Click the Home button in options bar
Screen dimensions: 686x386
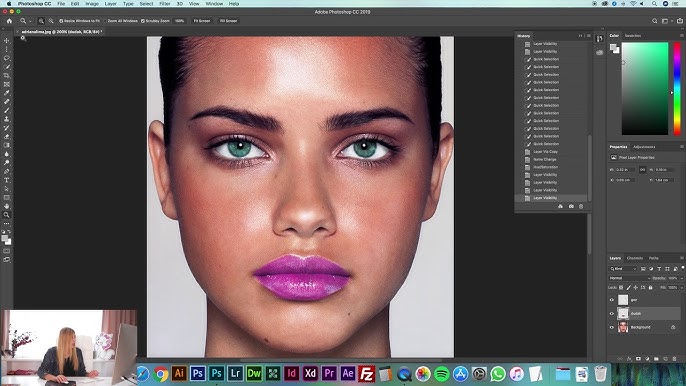point(9,21)
